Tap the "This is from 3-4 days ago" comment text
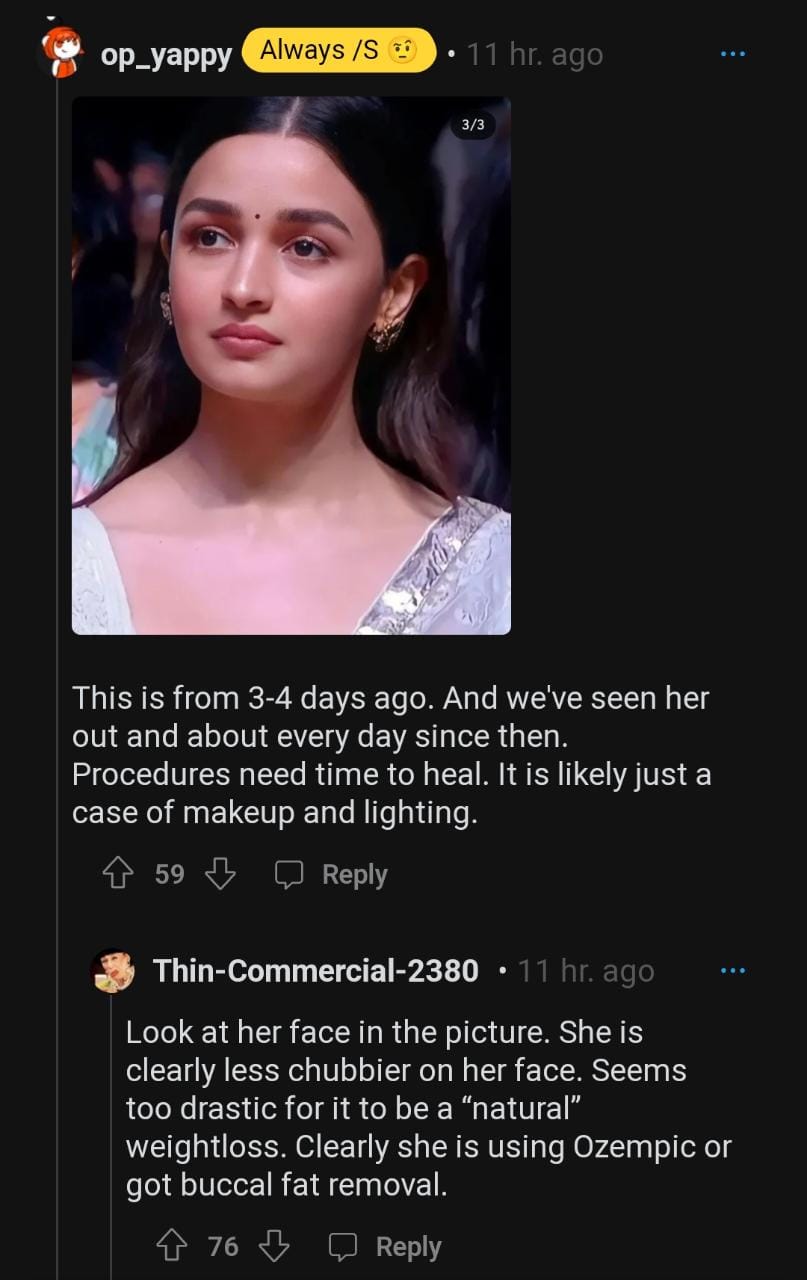 tap(390, 755)
